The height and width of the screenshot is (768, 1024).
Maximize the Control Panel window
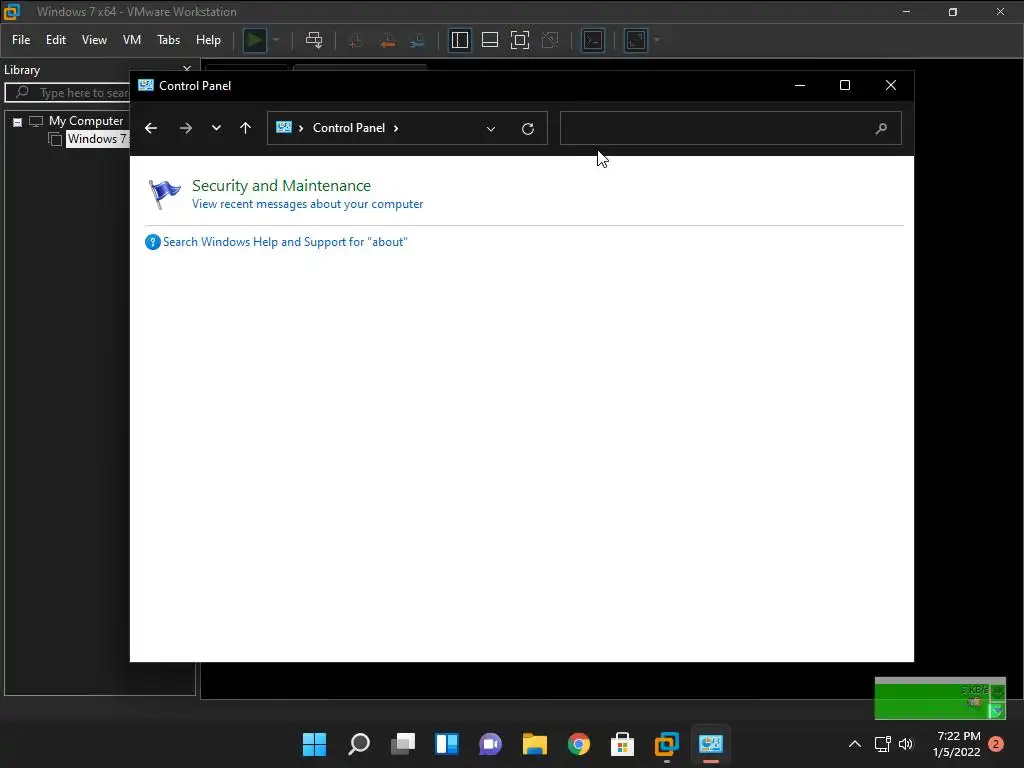845,86
